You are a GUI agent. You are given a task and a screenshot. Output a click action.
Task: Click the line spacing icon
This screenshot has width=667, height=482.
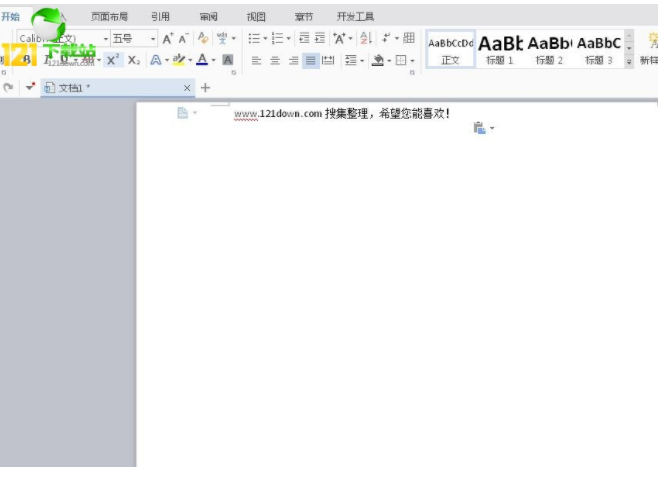click(x=351, y=60)
